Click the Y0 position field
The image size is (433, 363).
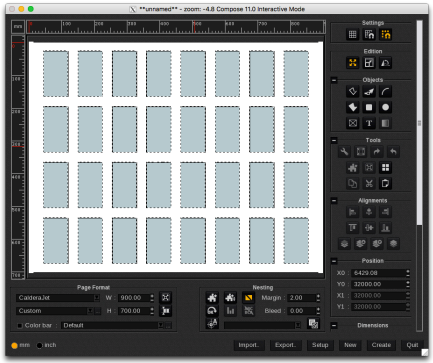tap(378, 284)
